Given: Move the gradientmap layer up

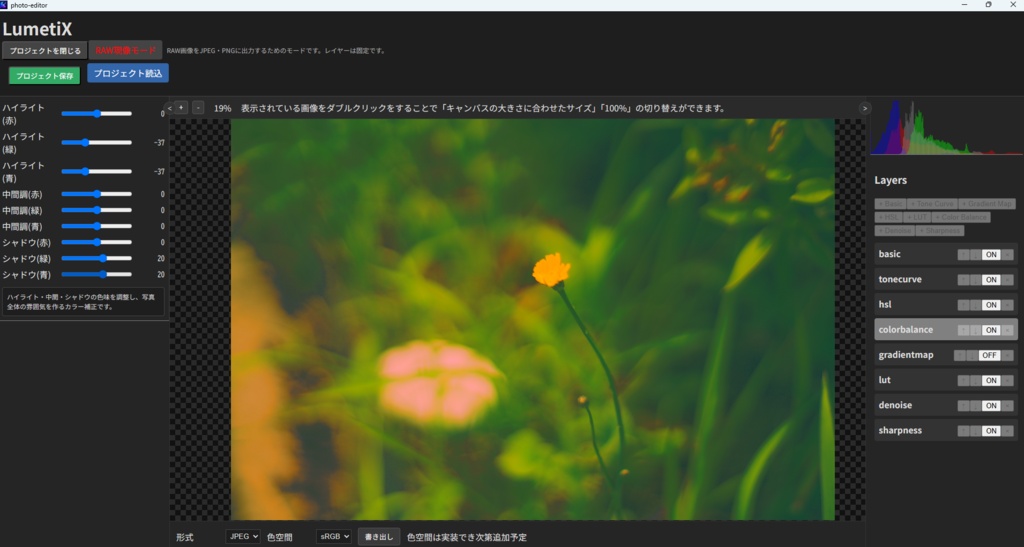Looking at the screenshot, I should [959, 355].
